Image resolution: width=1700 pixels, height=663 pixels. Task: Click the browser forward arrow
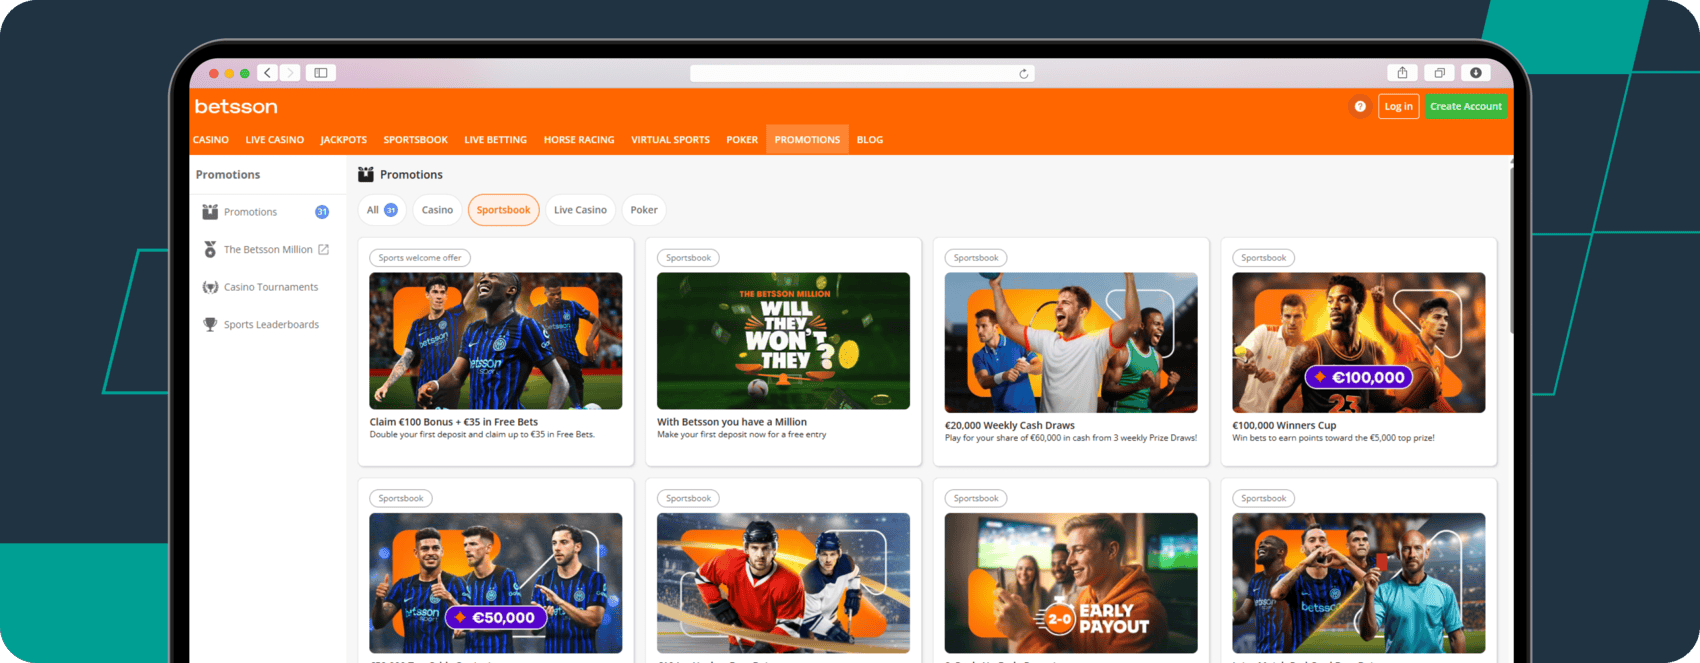(x=290, y=73)
